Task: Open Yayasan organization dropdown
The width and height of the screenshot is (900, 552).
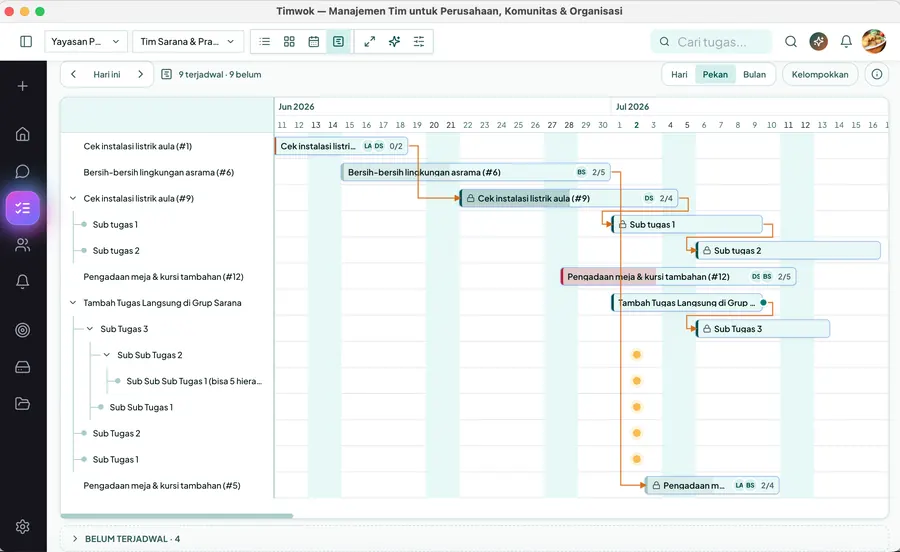Action: [86, 41]
